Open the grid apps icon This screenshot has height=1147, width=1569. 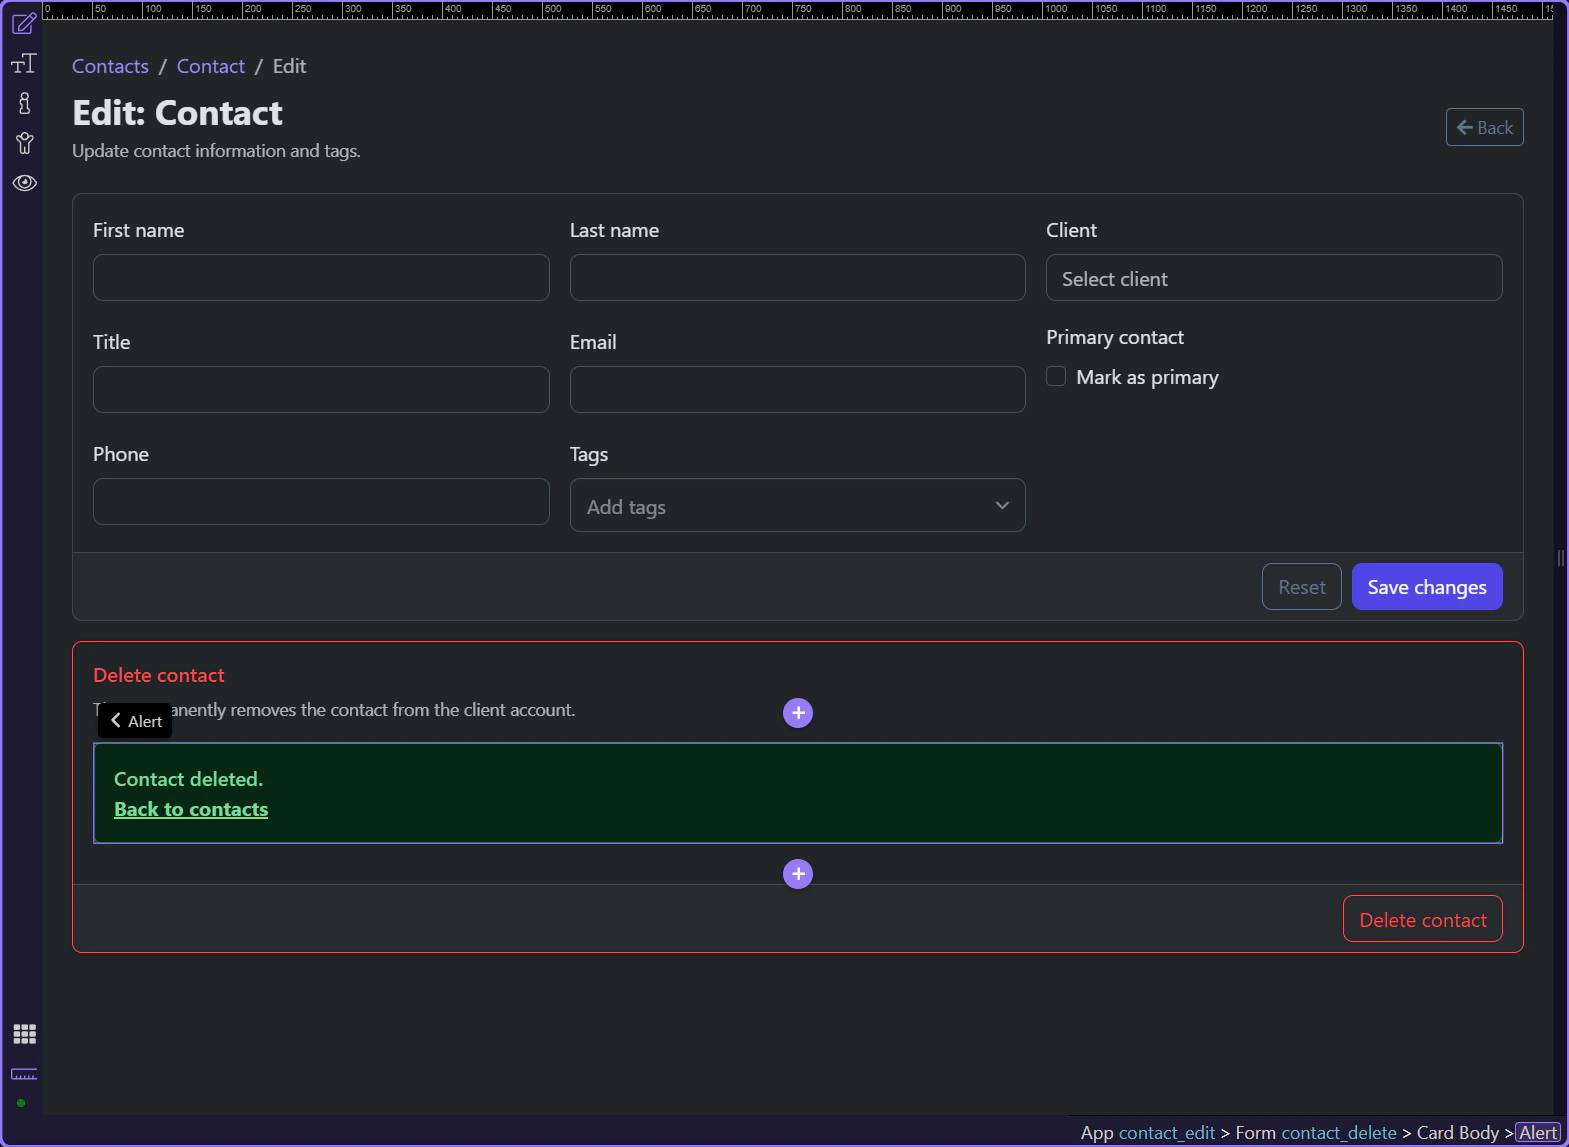click(24, 1034)
